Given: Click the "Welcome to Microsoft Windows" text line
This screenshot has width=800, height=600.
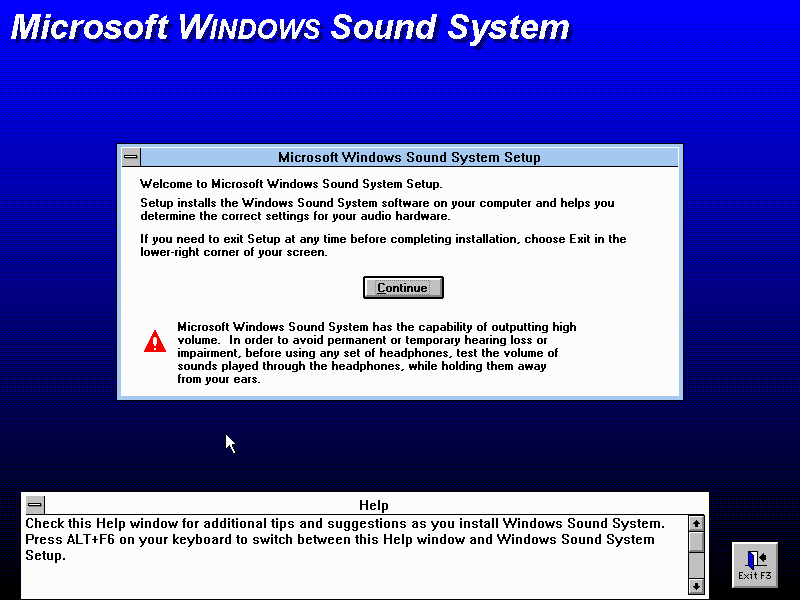Looking at the screenshot, I should [x=290, y=184].
